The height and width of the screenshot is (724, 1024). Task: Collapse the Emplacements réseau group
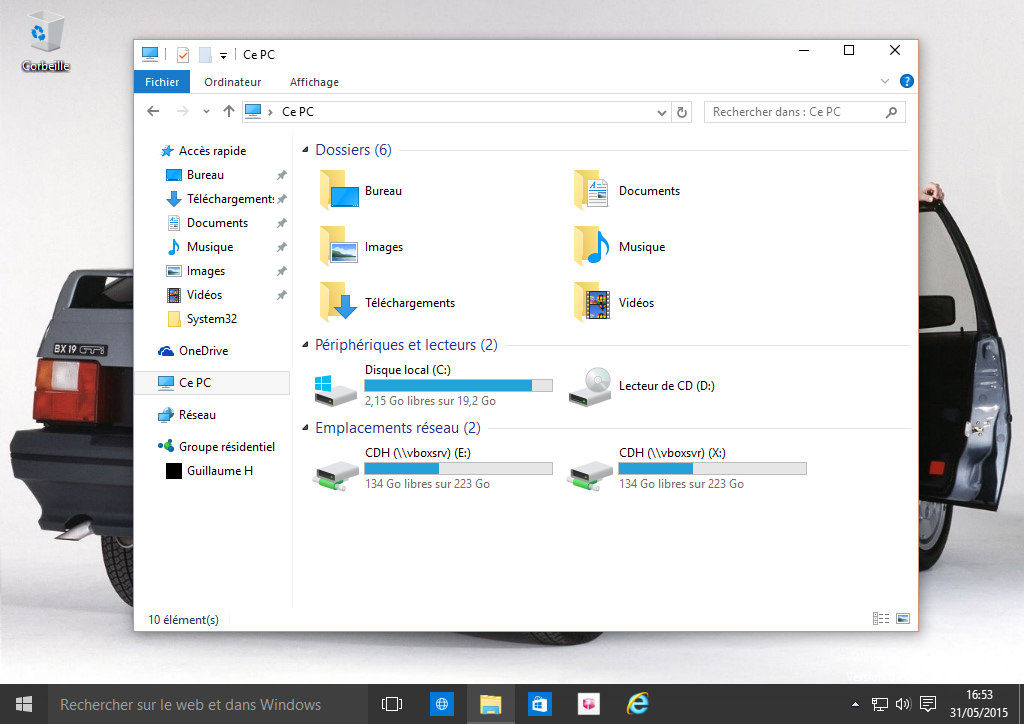point(305,428)
